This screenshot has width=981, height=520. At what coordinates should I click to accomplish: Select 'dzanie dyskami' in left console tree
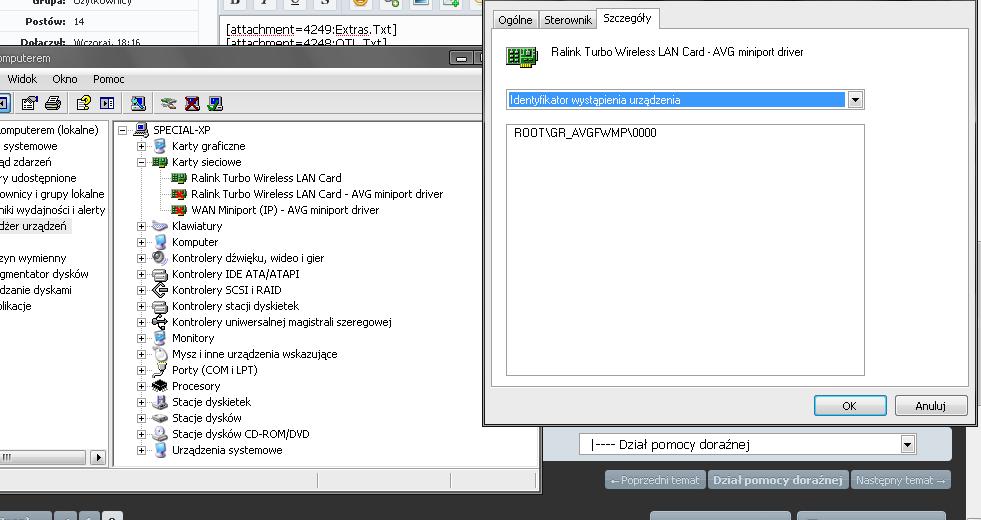pyautogui.click(x=36, y=290)
